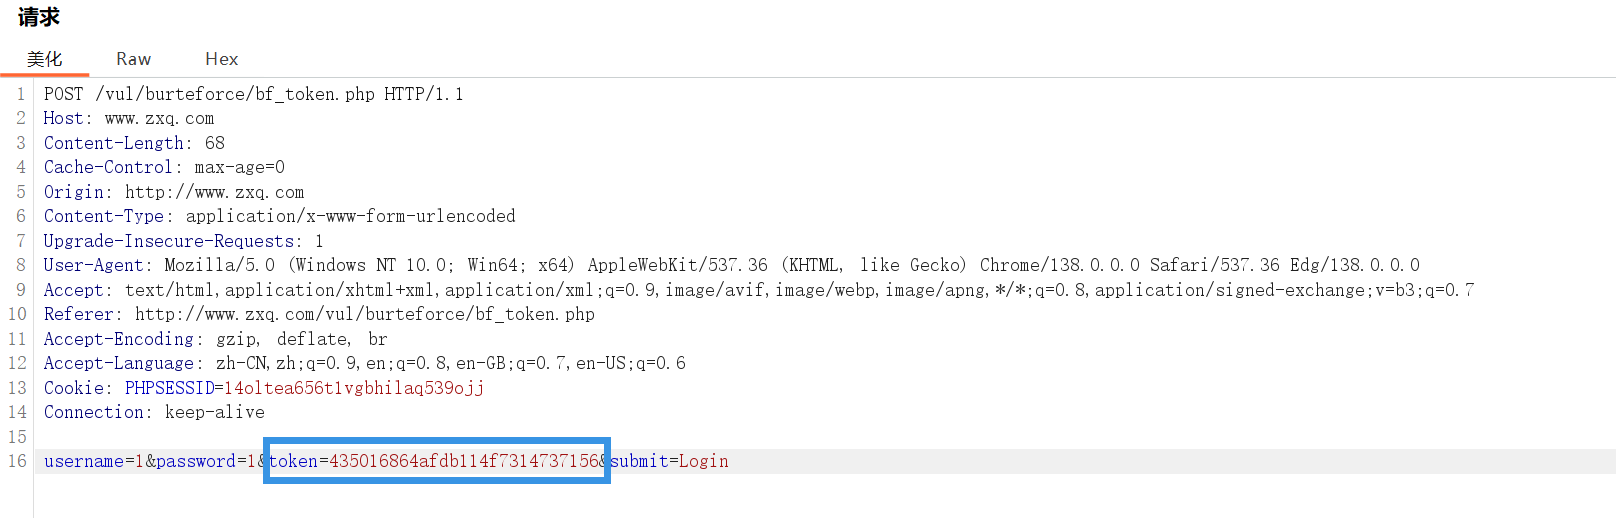Click the POST request line text

[x=253, y=94]
